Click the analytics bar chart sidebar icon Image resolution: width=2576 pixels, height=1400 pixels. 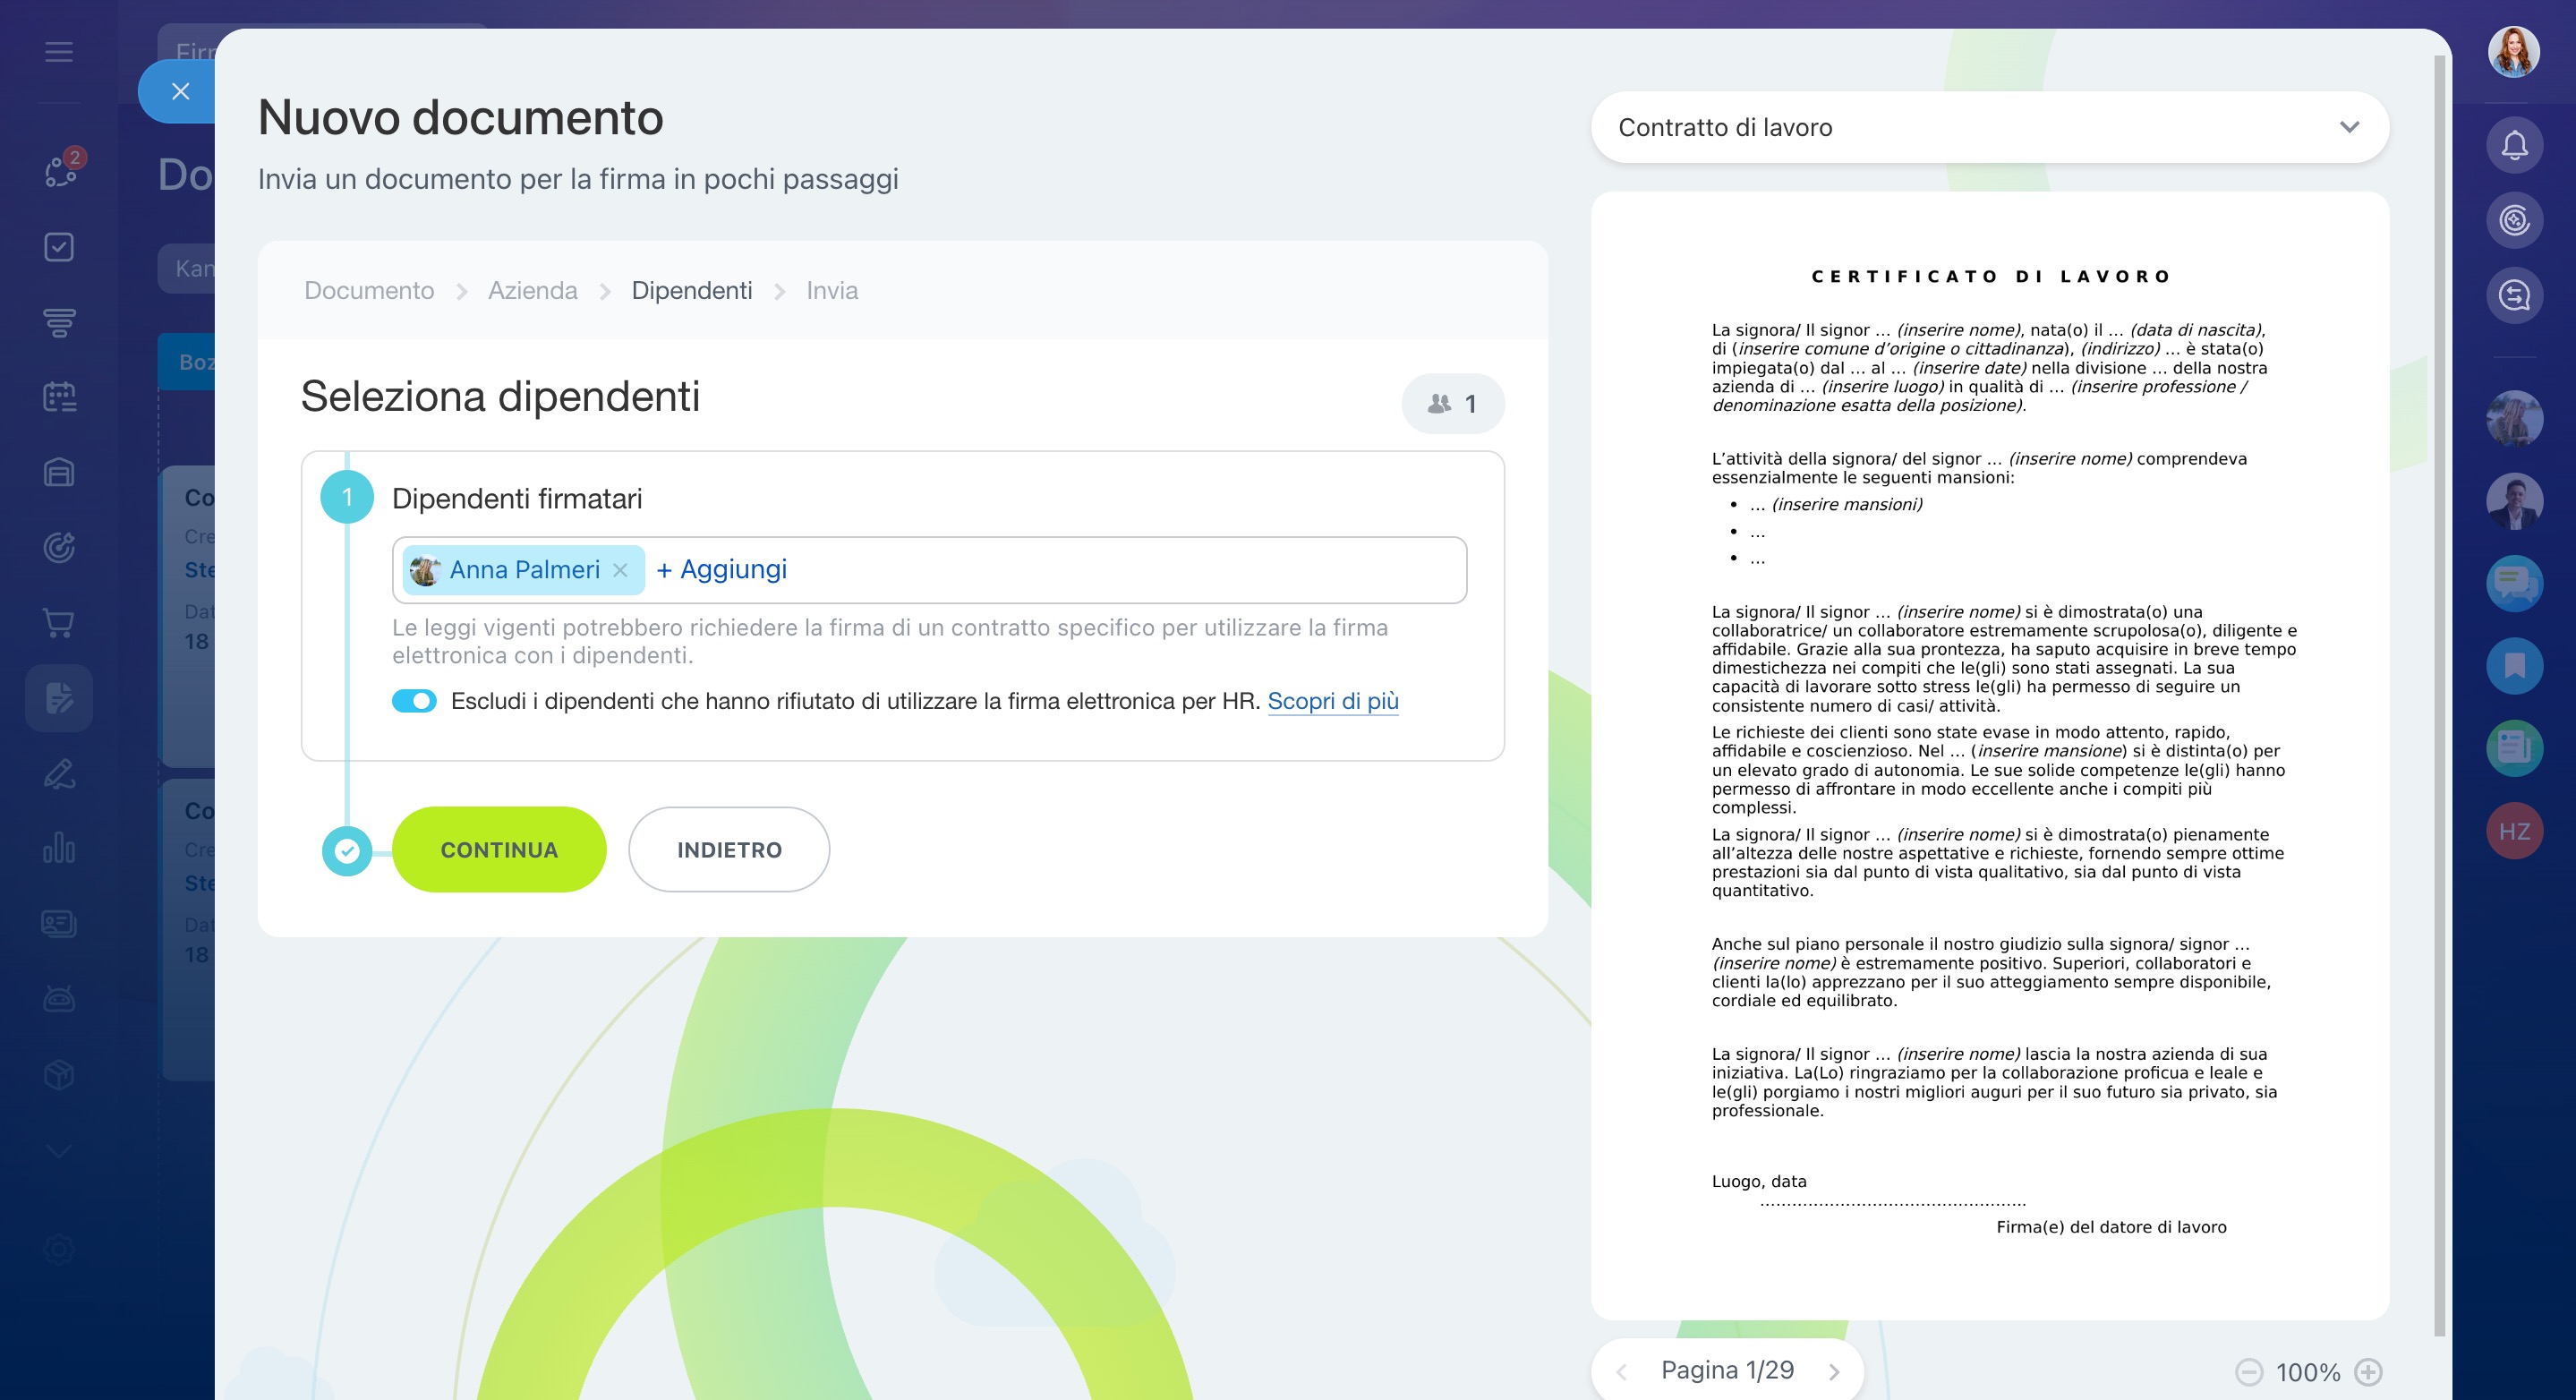tap(59, 848)
